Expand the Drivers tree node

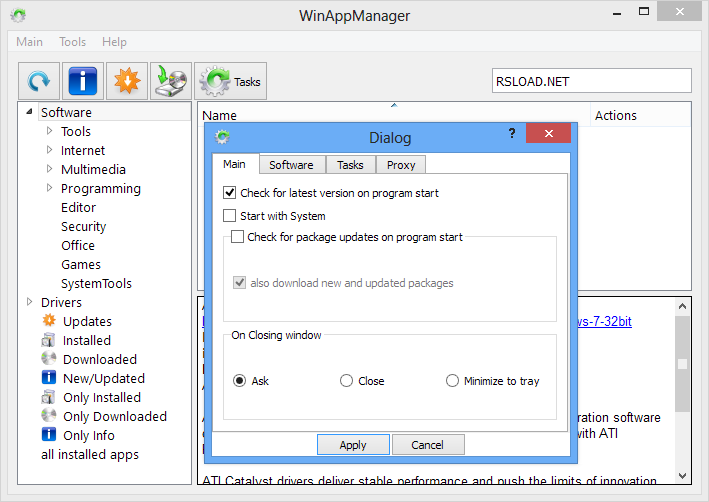click(29, 302)
